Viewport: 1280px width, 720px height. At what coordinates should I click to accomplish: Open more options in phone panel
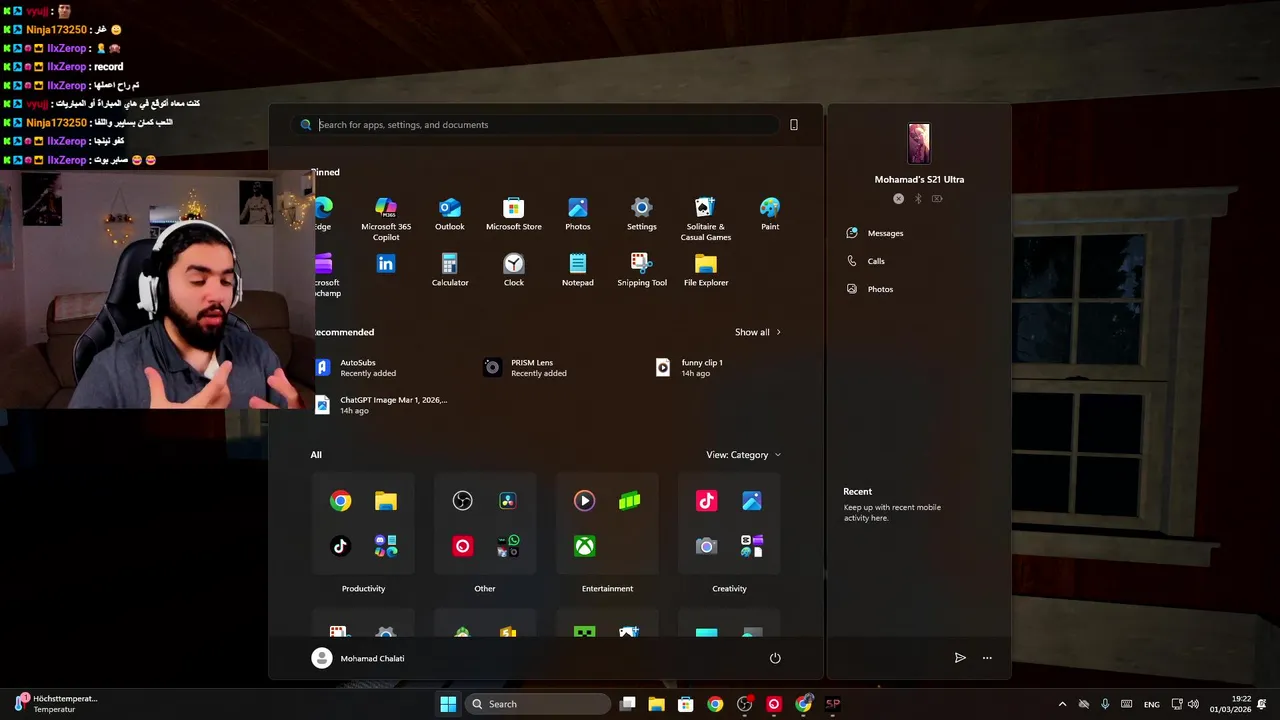tap(987, 658)
